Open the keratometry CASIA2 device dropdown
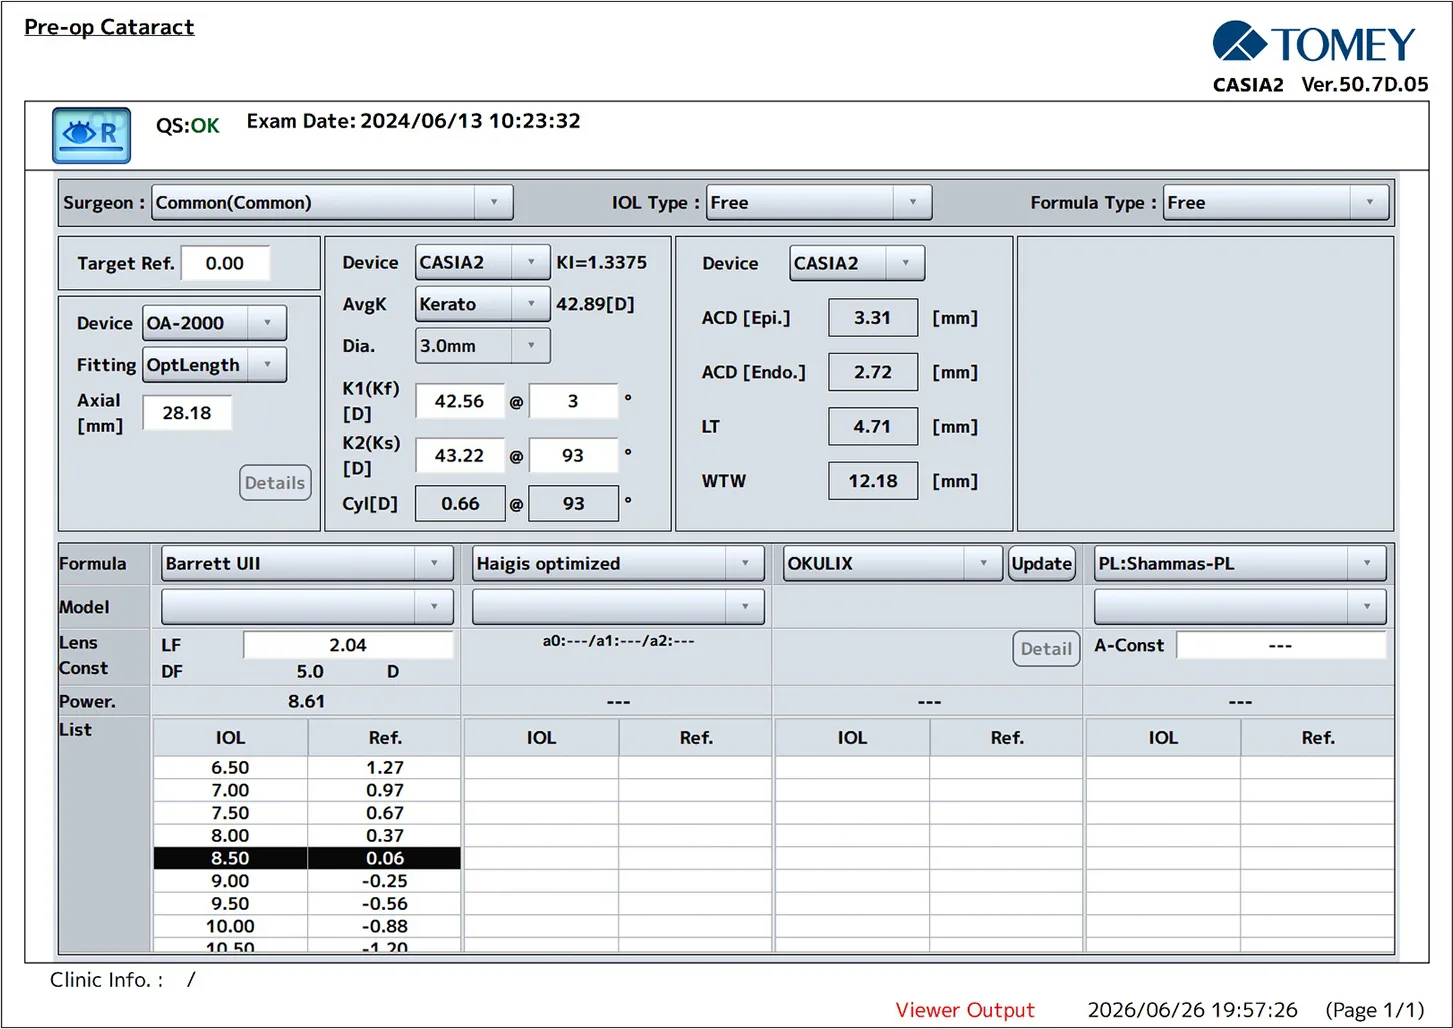 483,262
